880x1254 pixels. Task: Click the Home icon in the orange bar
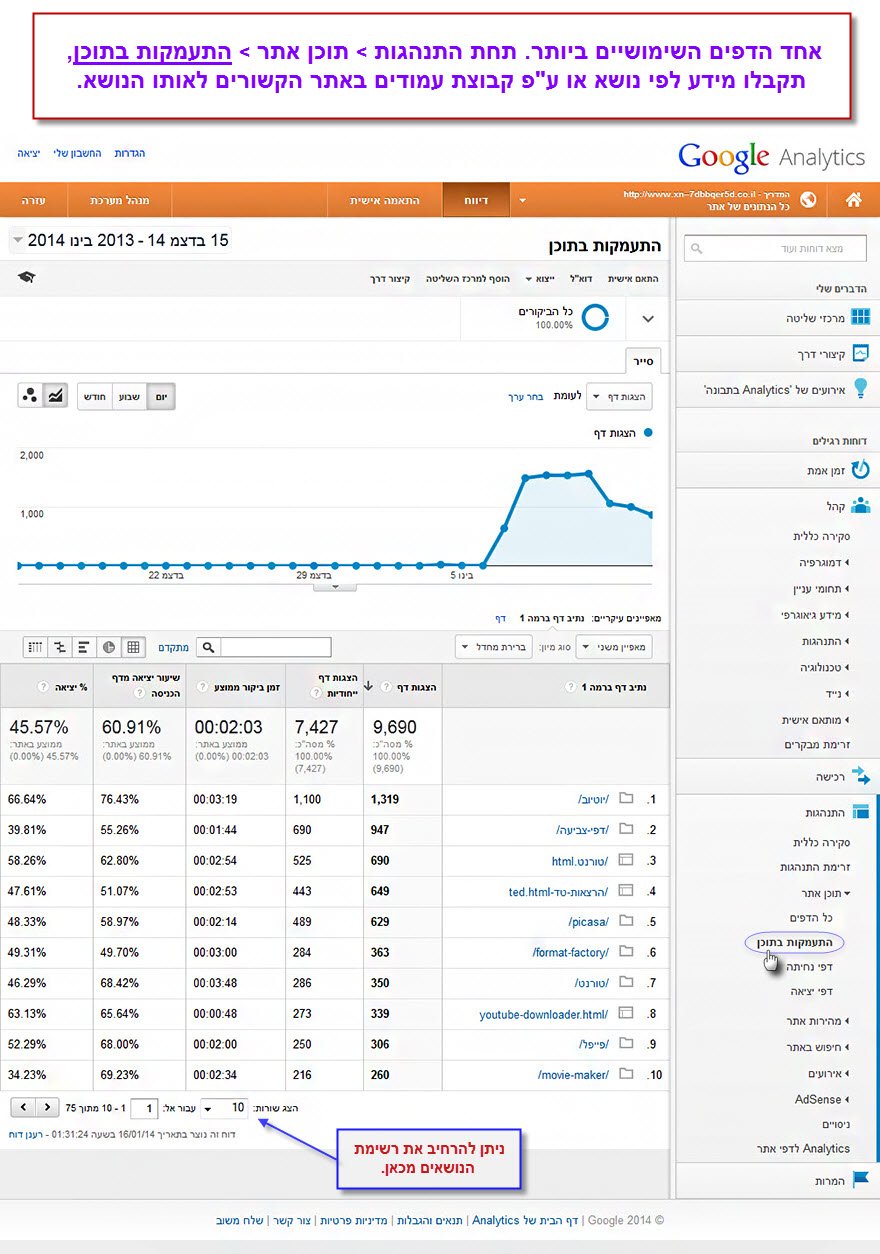point(853,200)
